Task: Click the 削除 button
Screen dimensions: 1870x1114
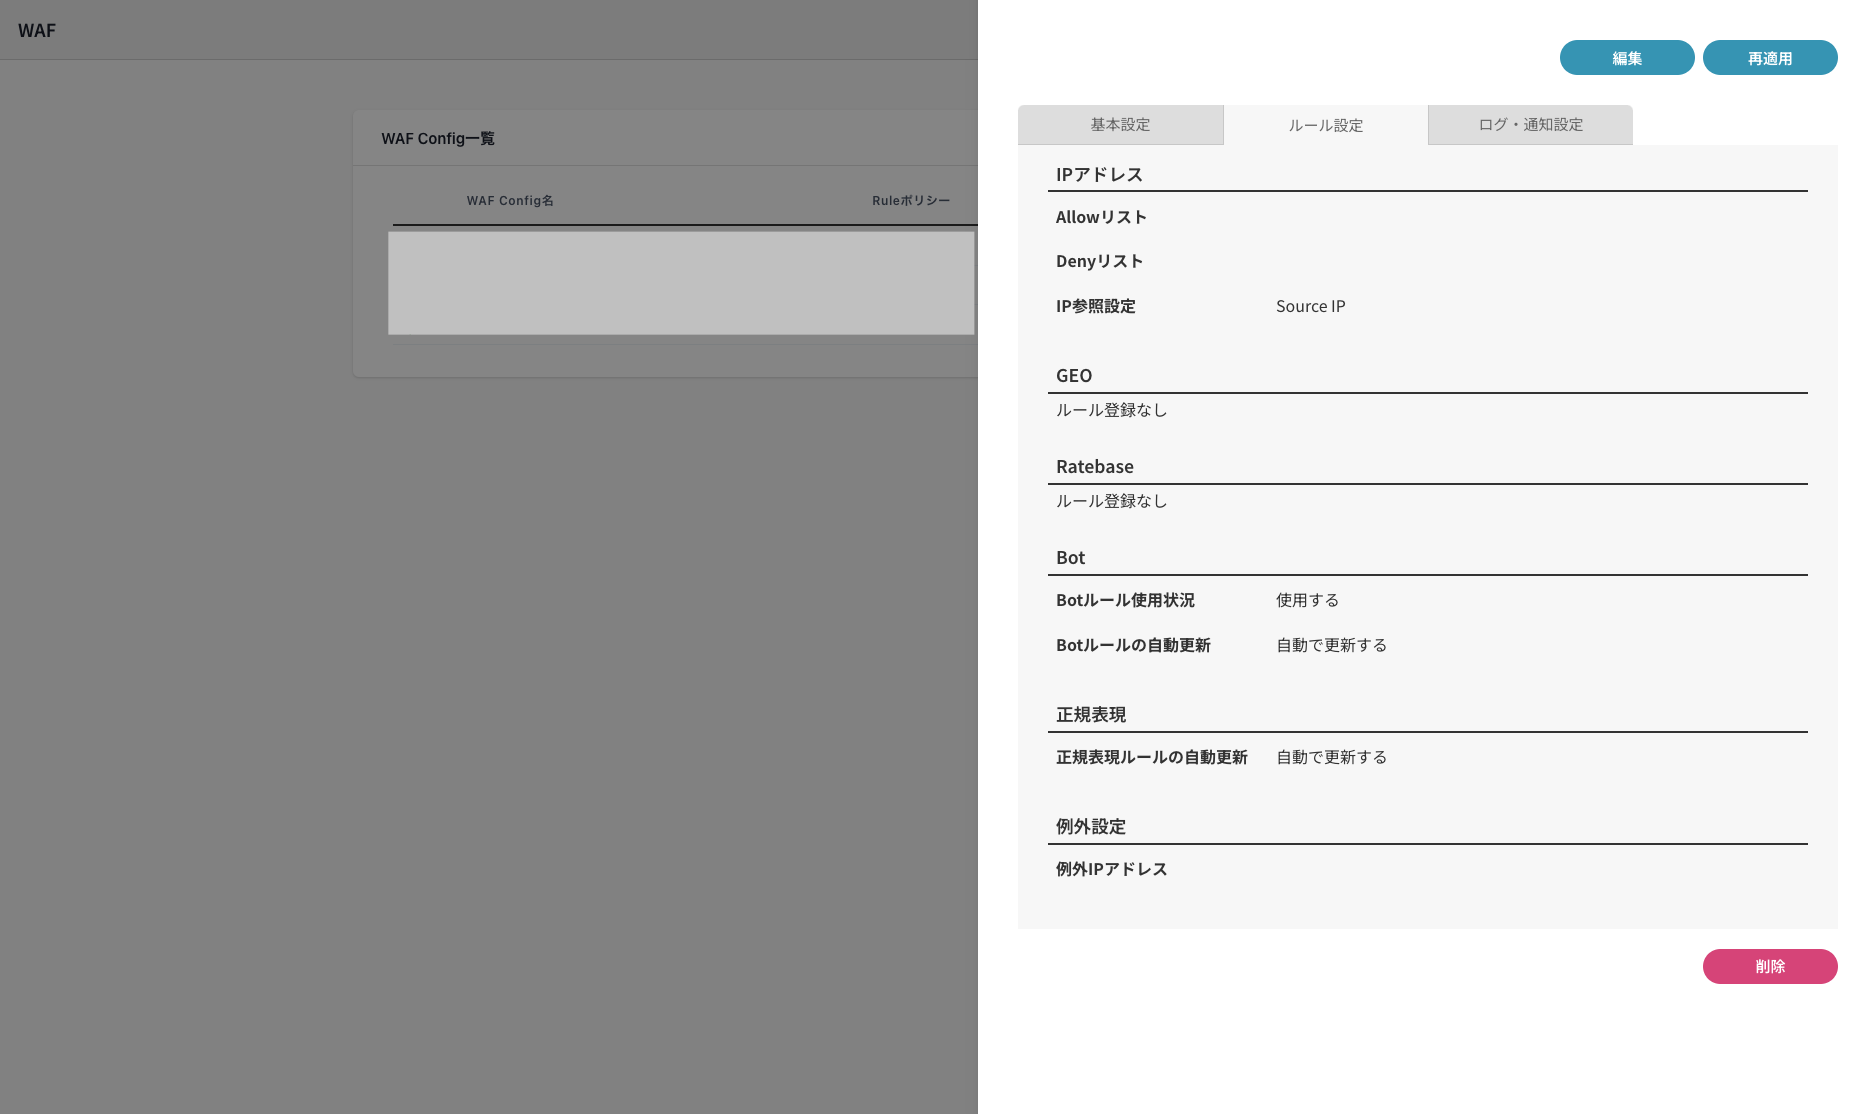Action: (1770, 966)
